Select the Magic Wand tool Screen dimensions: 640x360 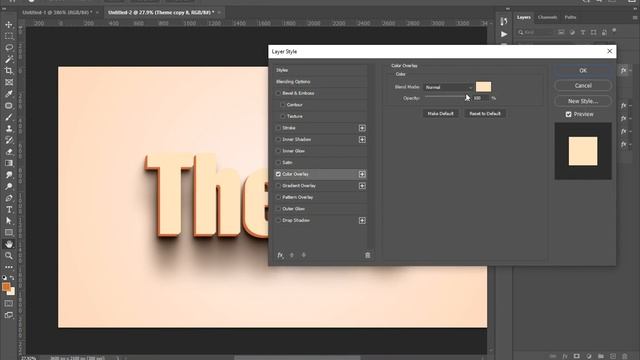pyautogui.click(x=9, y=60)
